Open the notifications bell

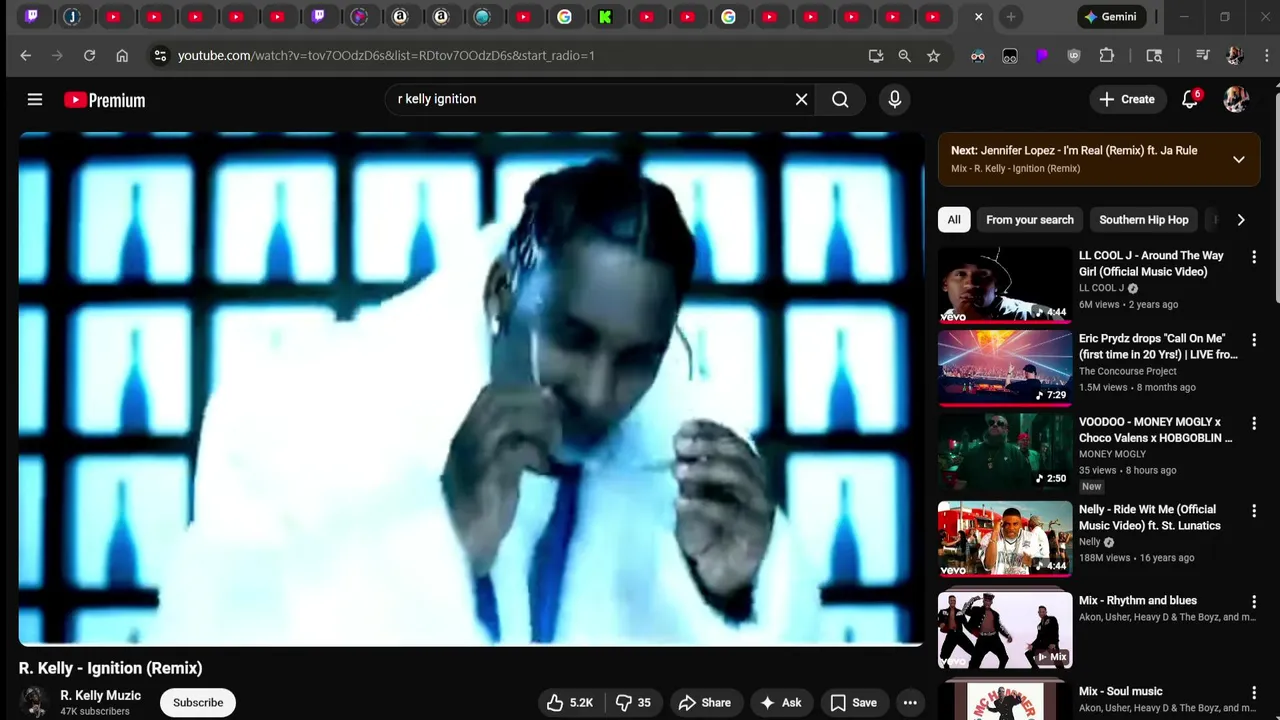pyautogui.click(x=1190, y=99)
